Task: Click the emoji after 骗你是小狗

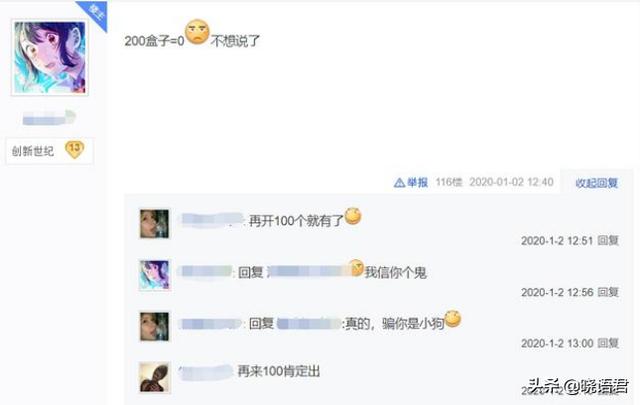Action: tap(453, 319)
